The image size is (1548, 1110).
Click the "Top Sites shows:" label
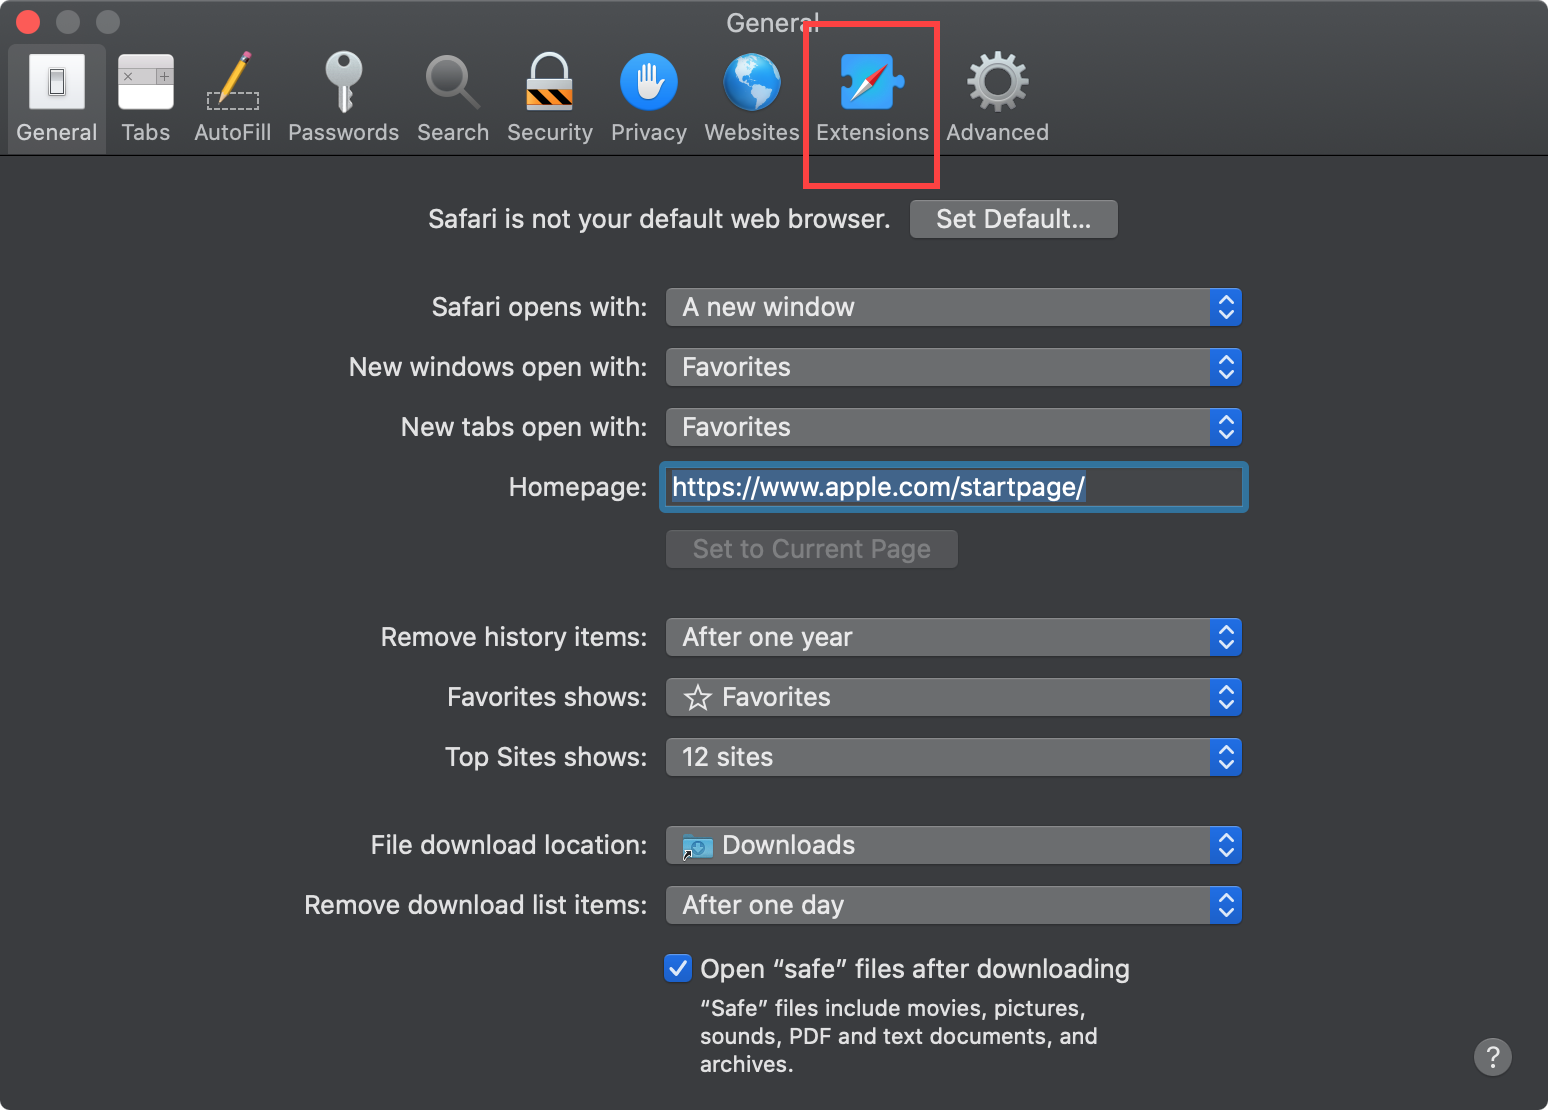(x=546, y=757)
